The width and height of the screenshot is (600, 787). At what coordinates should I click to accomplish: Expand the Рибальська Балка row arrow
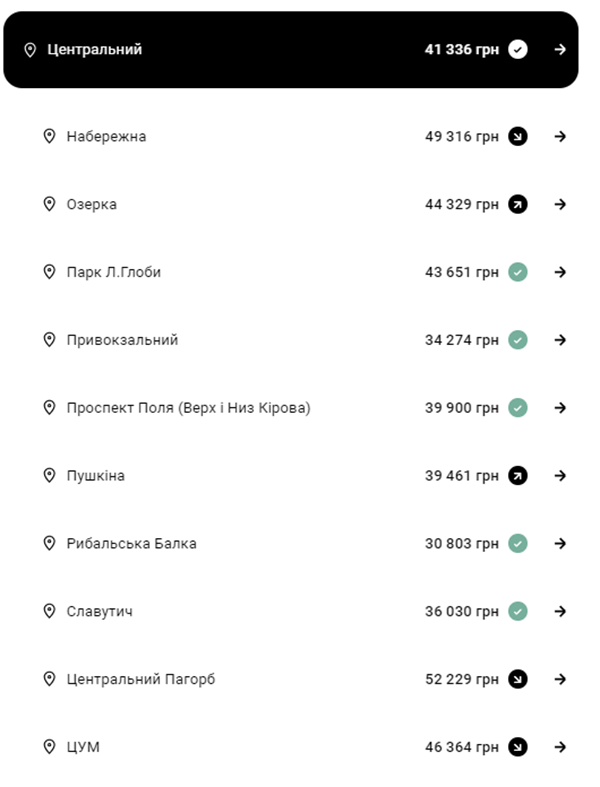point(560,544)
